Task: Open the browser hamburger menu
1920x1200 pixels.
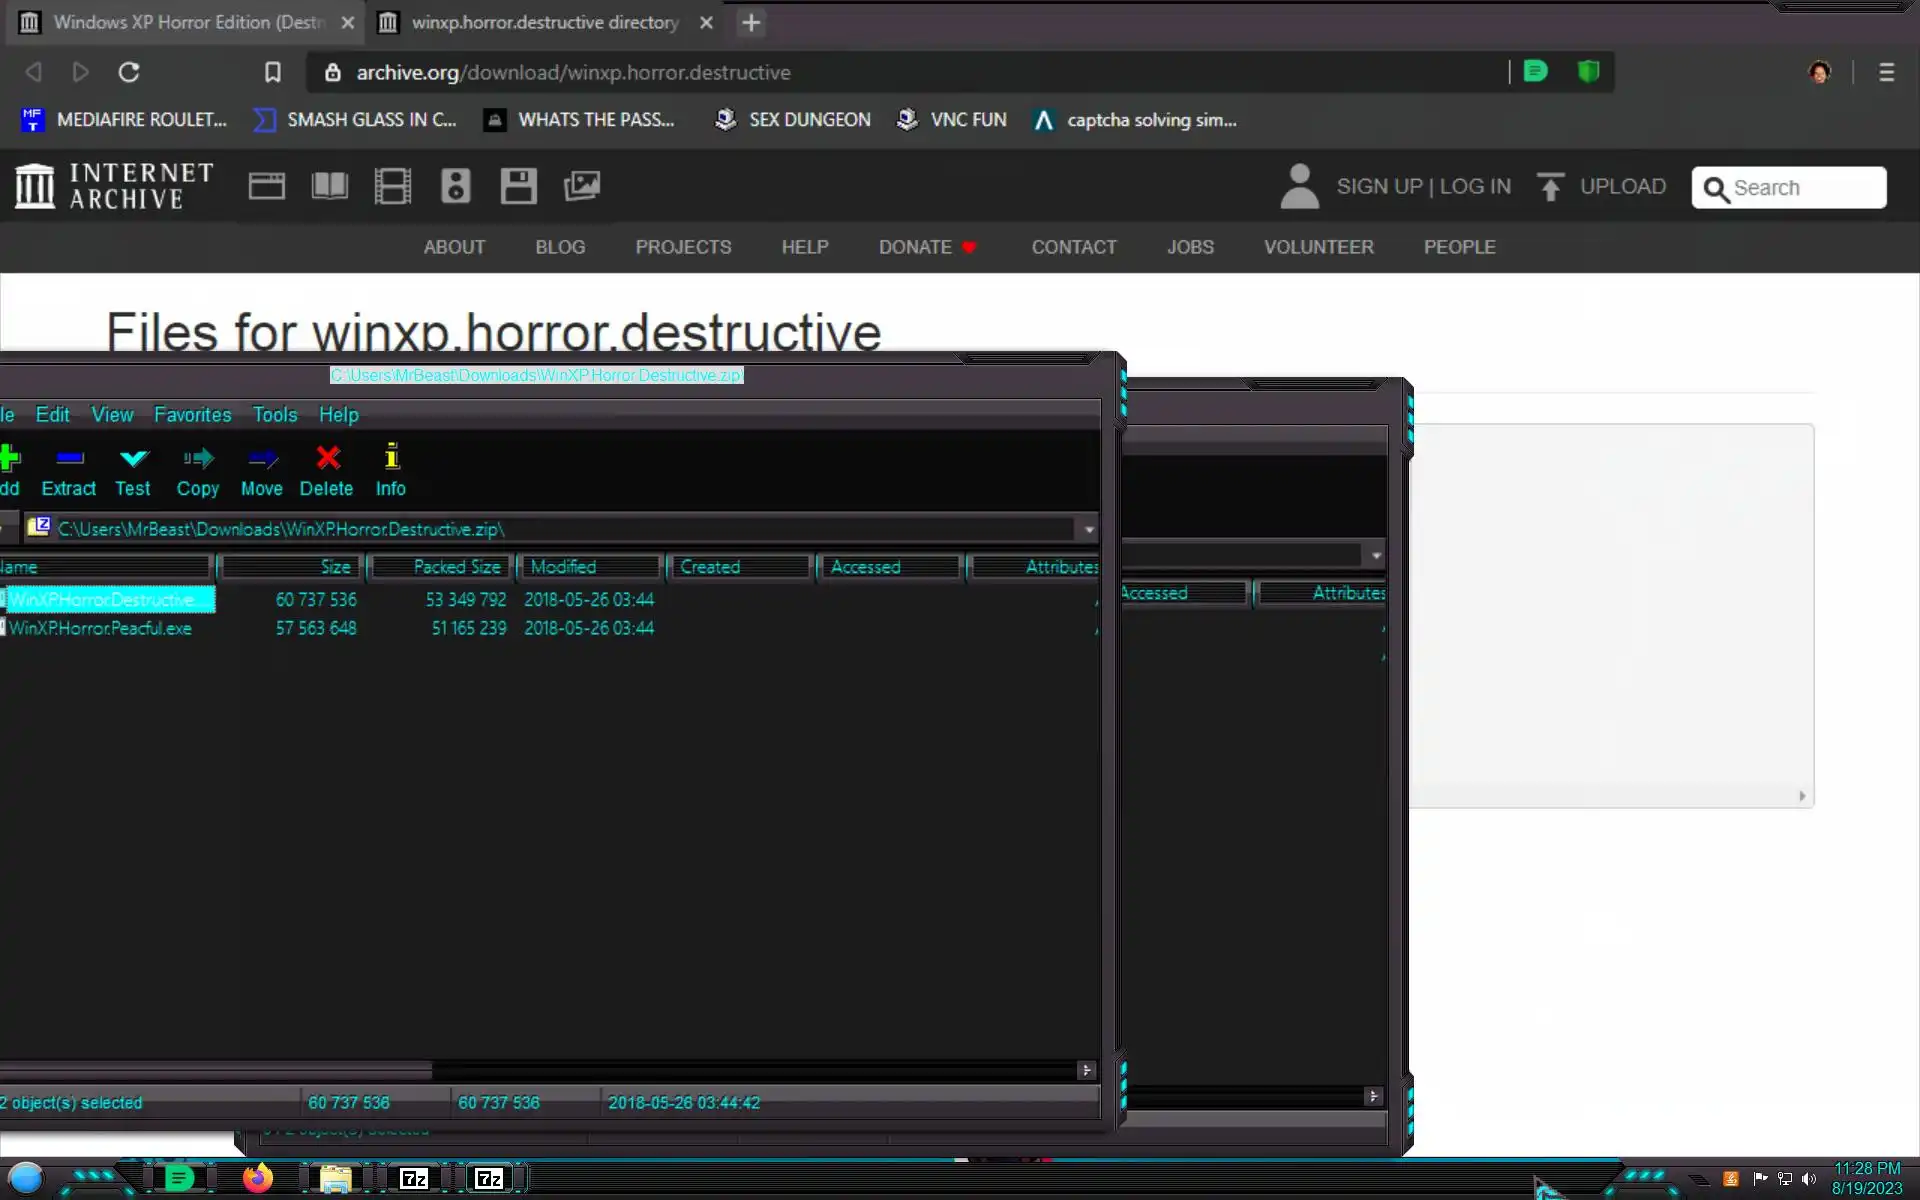Action: (x=1886, y=72)
